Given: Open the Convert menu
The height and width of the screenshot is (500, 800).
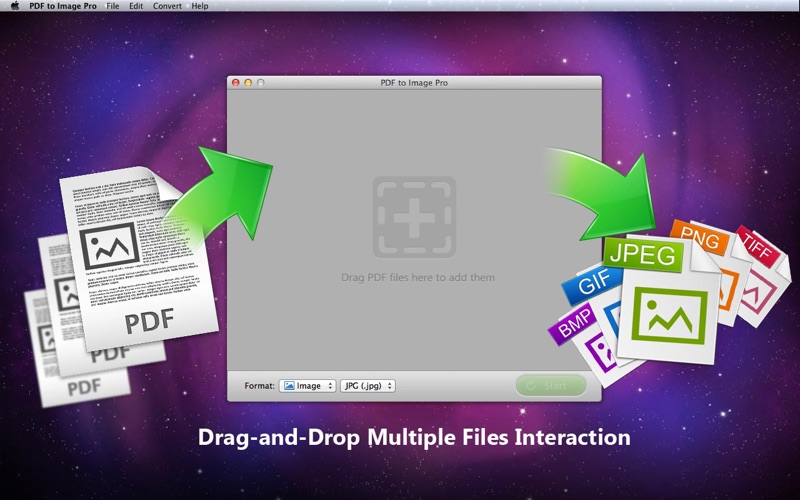Looking at the screenshot, I should [x=167, y=6].
